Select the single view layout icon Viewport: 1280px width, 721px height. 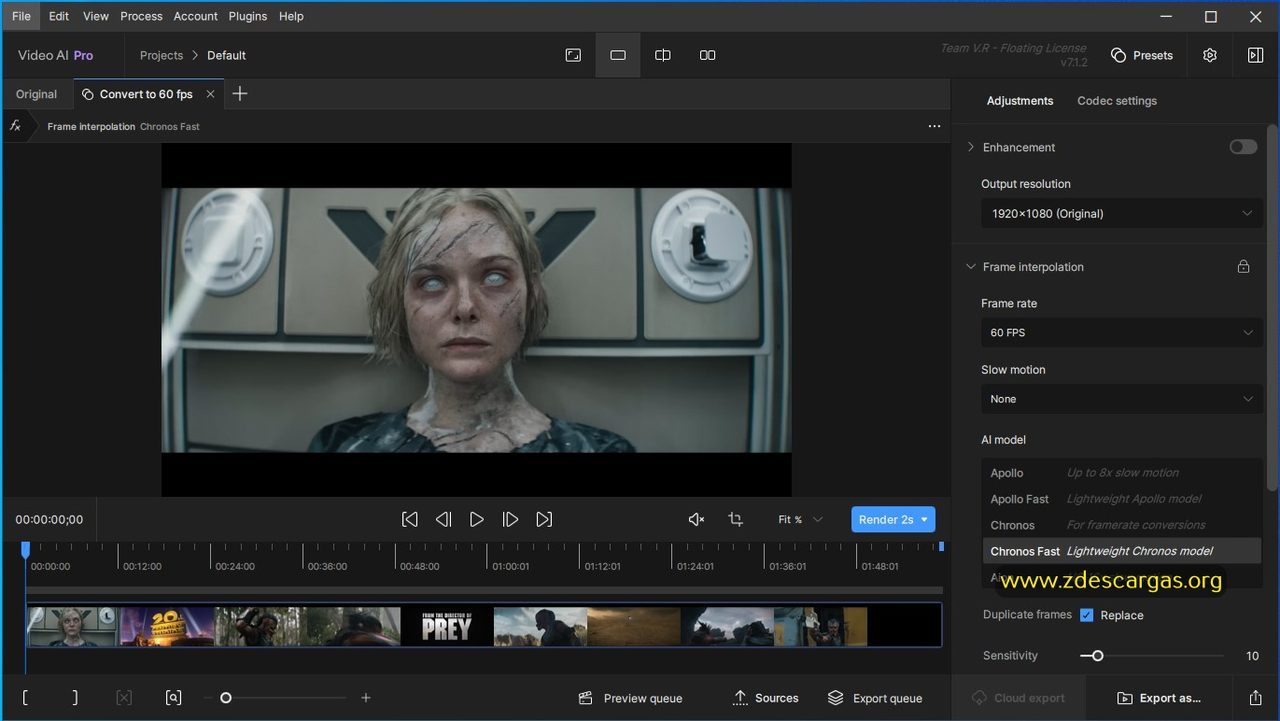click(x=618, y=55)
